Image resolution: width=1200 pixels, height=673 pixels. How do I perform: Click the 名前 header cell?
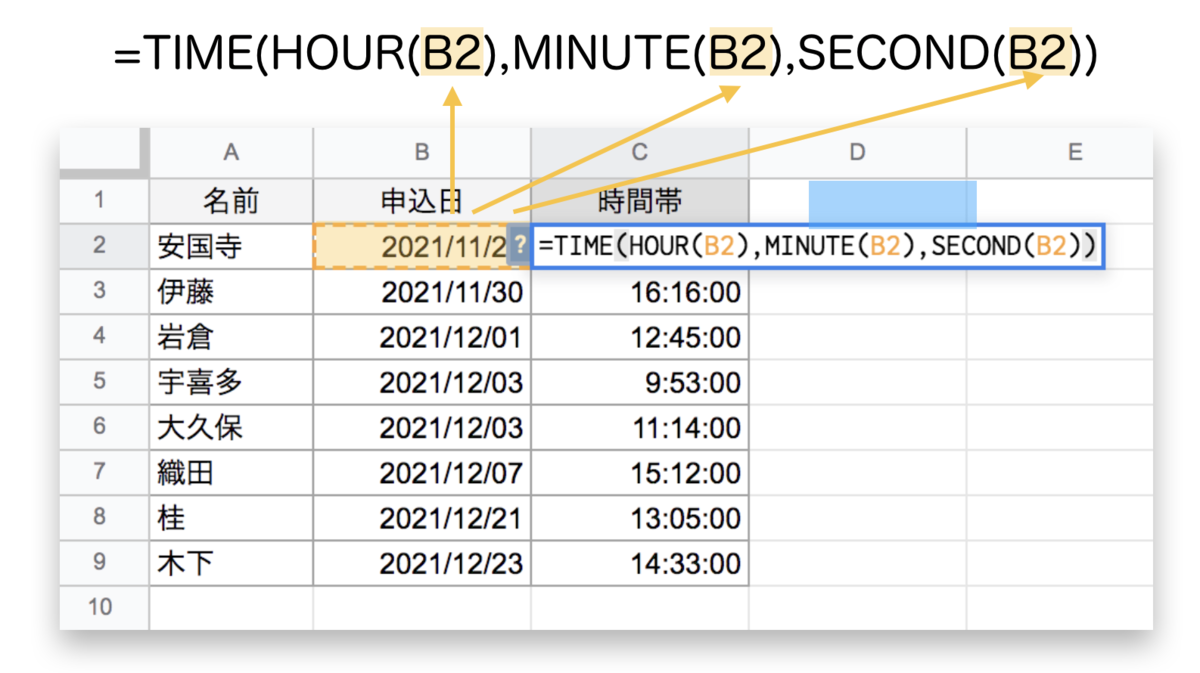(231, 201)
